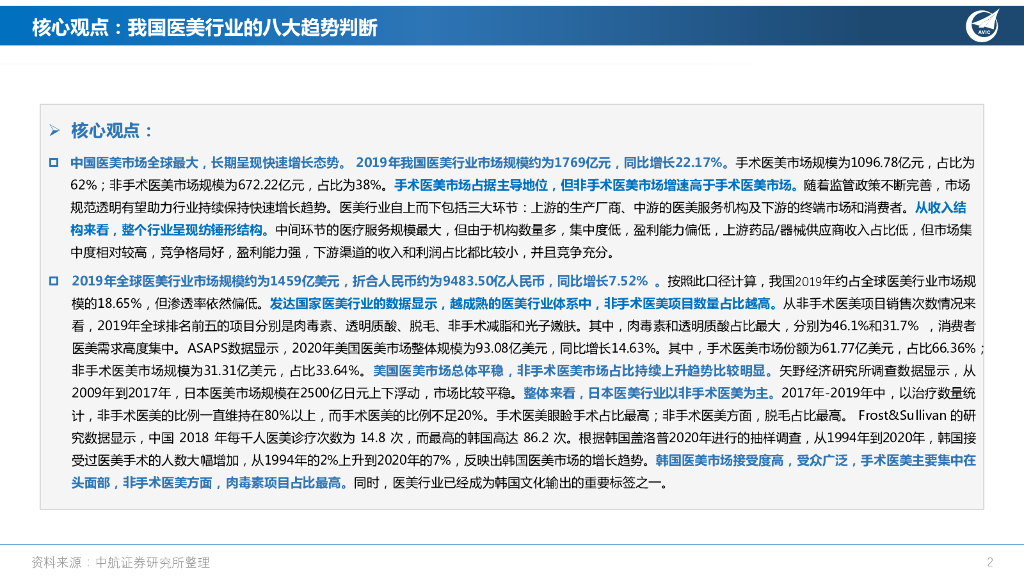Click the text 非手术医美市场规模为31.31亿美元
The width and height of the screenshot is (1024, 576).
click(x=174, y=371)
